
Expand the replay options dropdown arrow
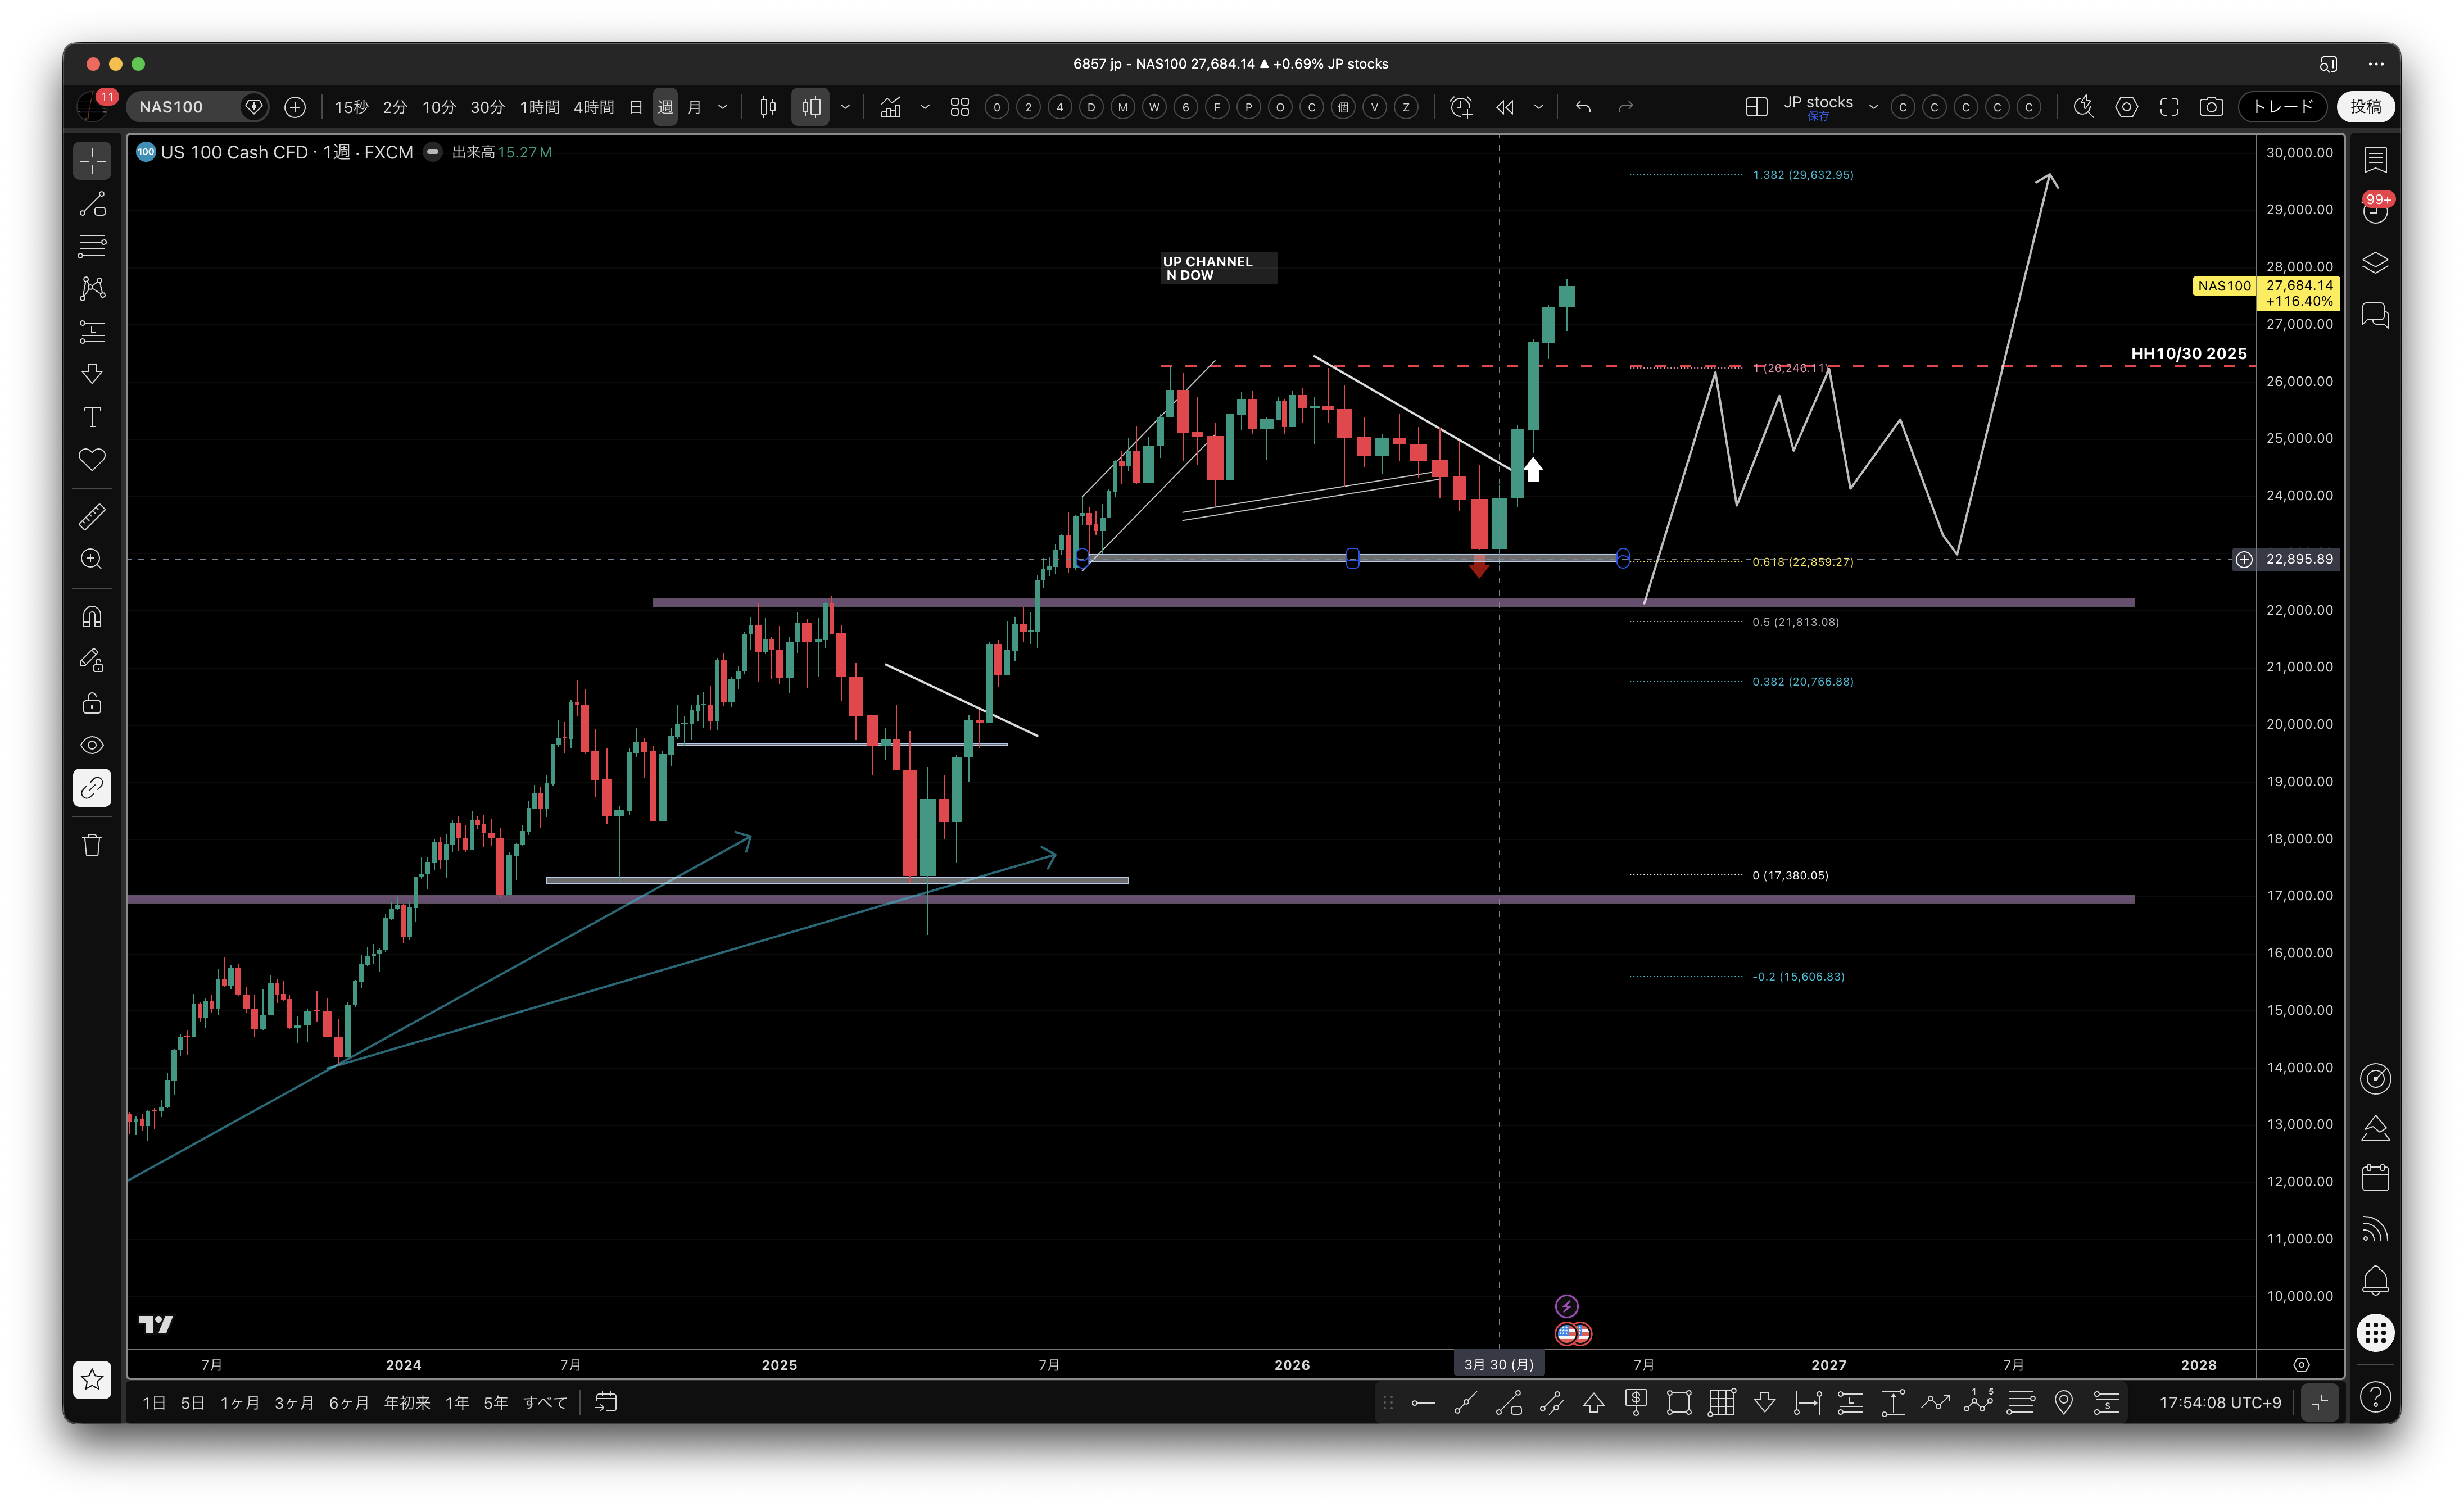tap(1538, 107)
